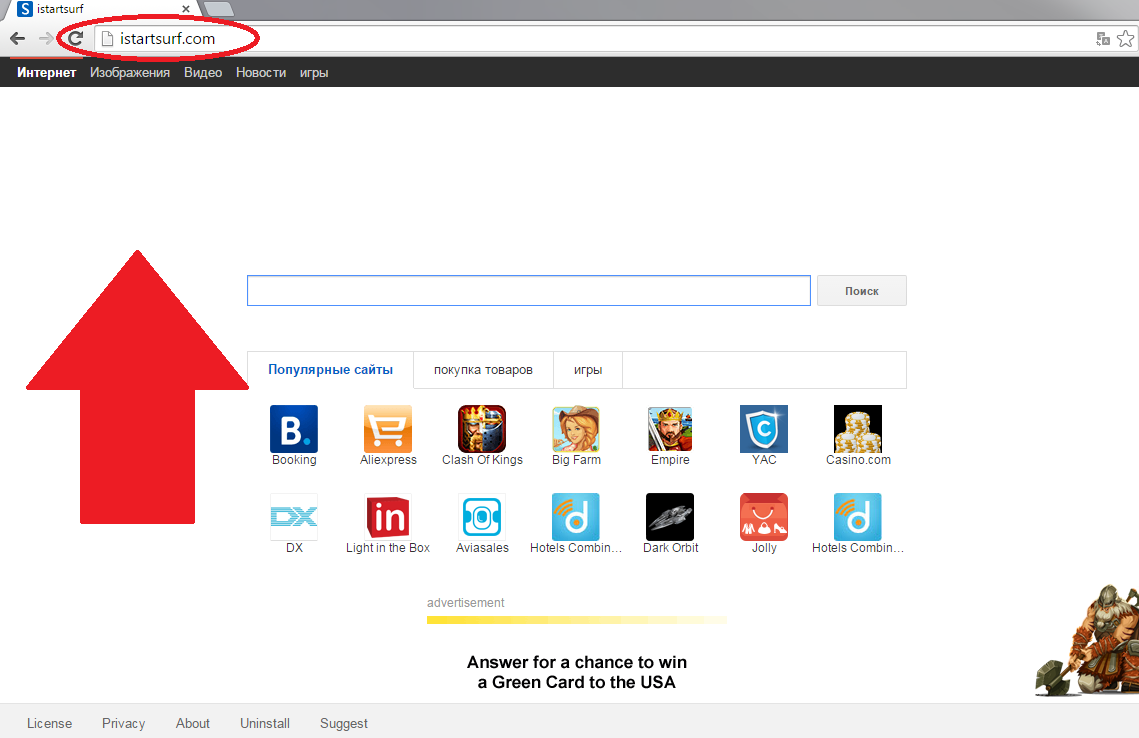1139x738 pixels.
Task: Launch the Dark Orbit spaceship icon
Action: pyautogui.click(x=670, y=517)
